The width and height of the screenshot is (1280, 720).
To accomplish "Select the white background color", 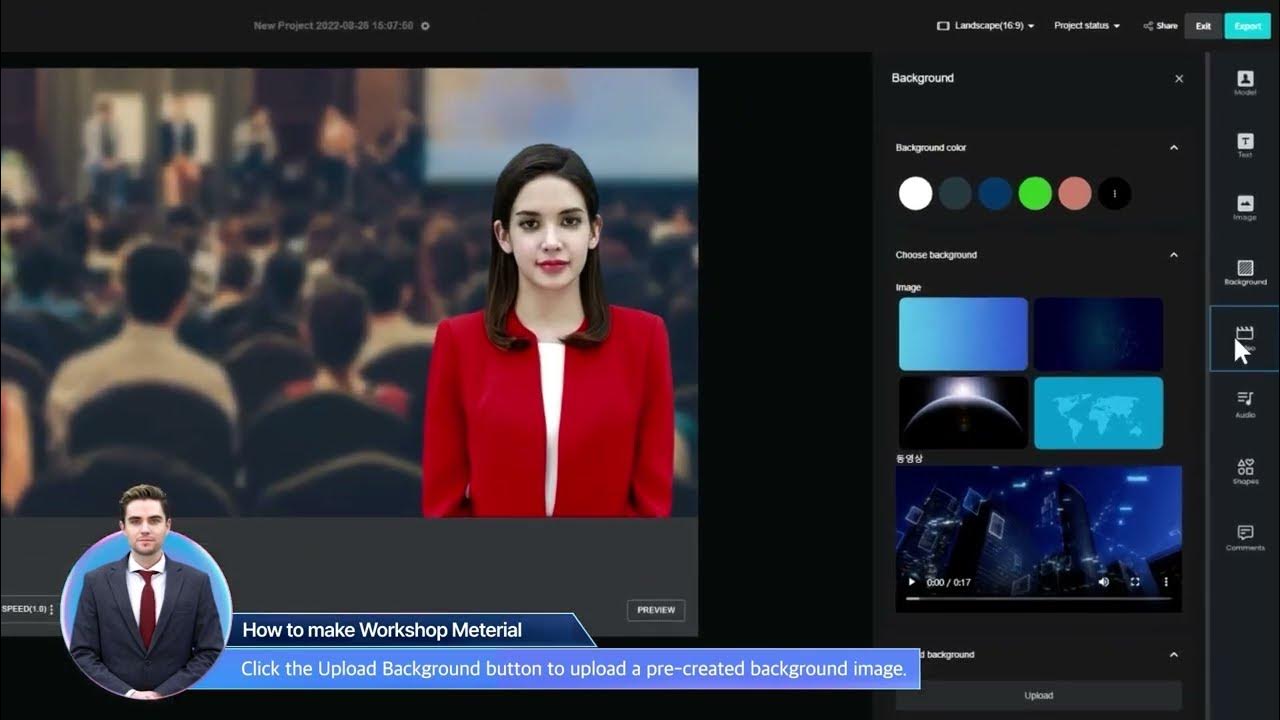I will point(915,193).
